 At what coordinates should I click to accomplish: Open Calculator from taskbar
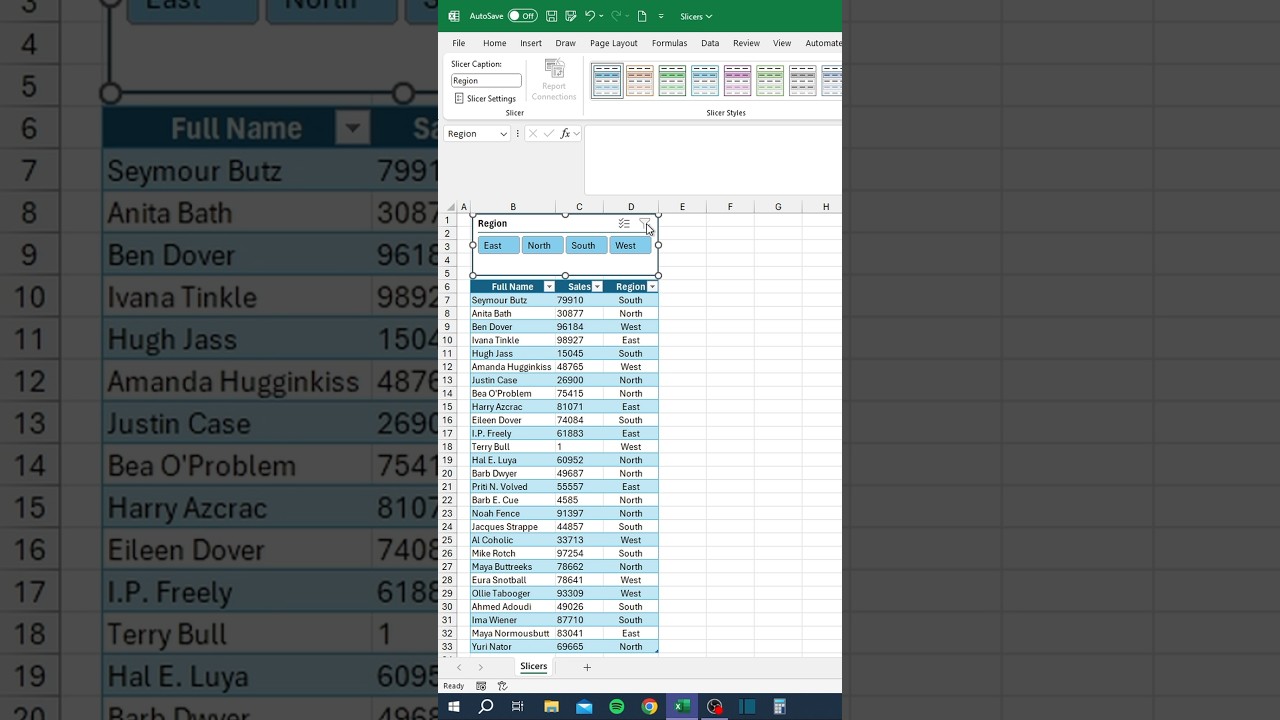779,707
